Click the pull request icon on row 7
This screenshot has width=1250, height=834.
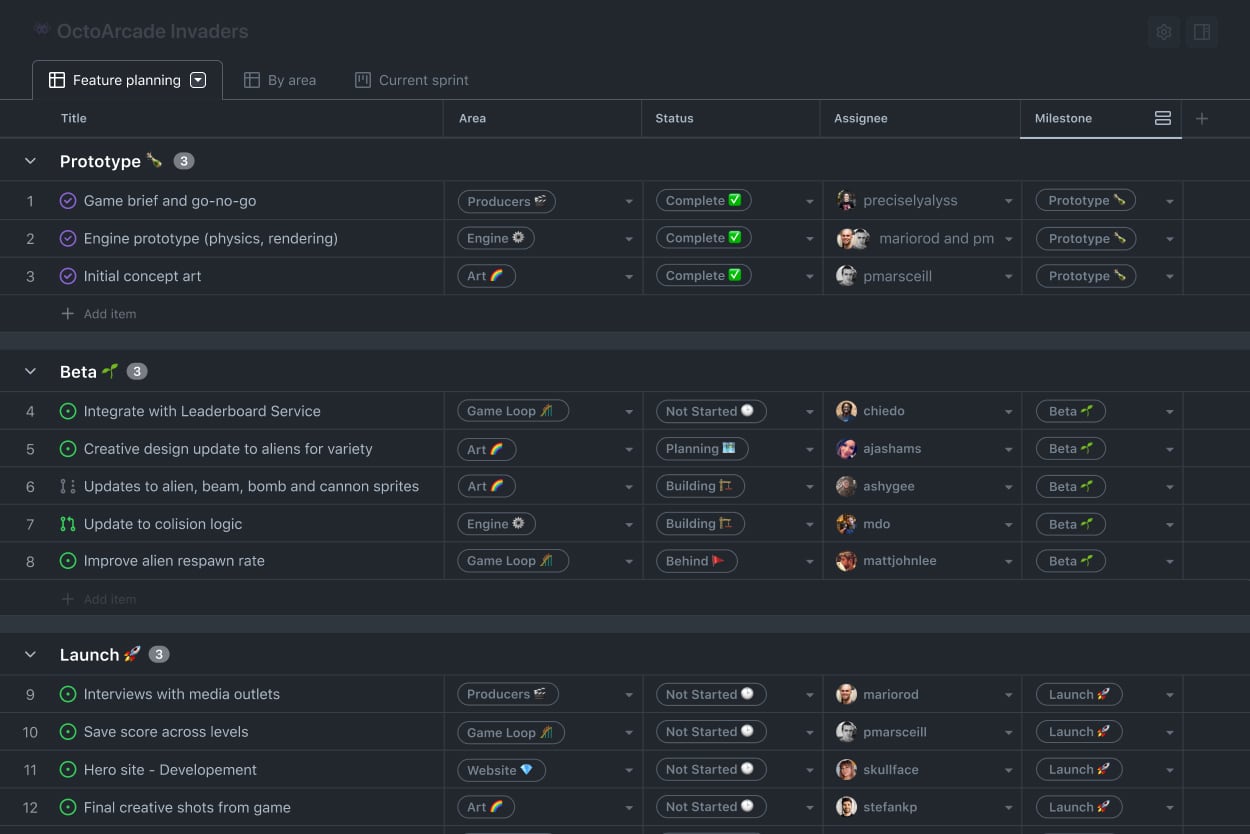pos(68,524)
